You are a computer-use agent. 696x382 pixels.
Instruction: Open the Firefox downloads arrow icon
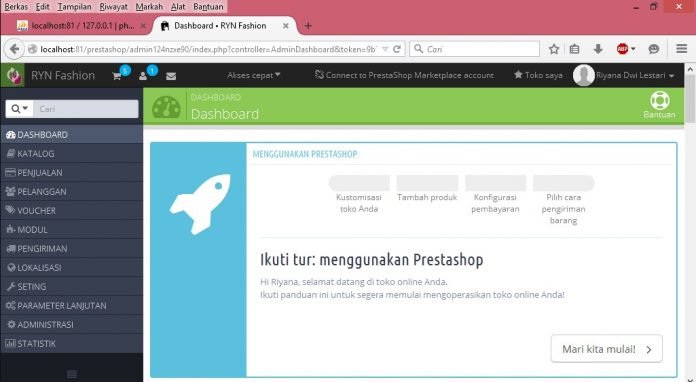pos(598,49)
